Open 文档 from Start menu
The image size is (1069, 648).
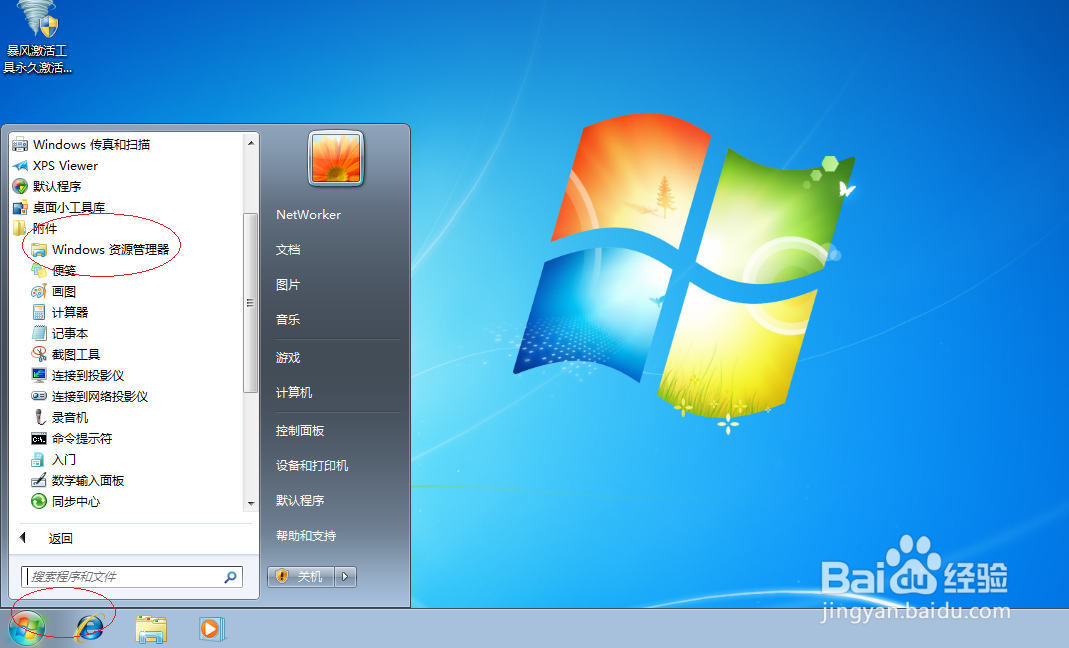[288, 250]
